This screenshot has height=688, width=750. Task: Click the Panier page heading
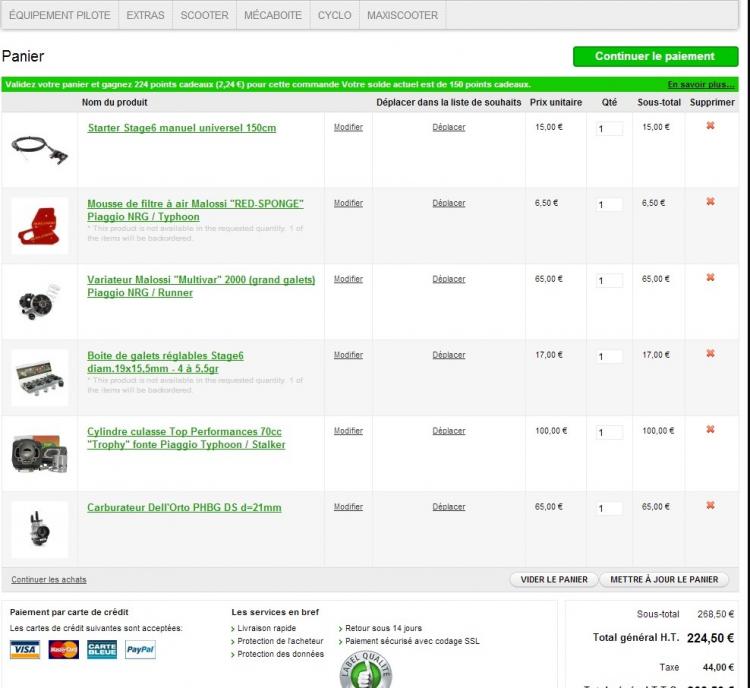pyautogui.click(x=23, y=56)
